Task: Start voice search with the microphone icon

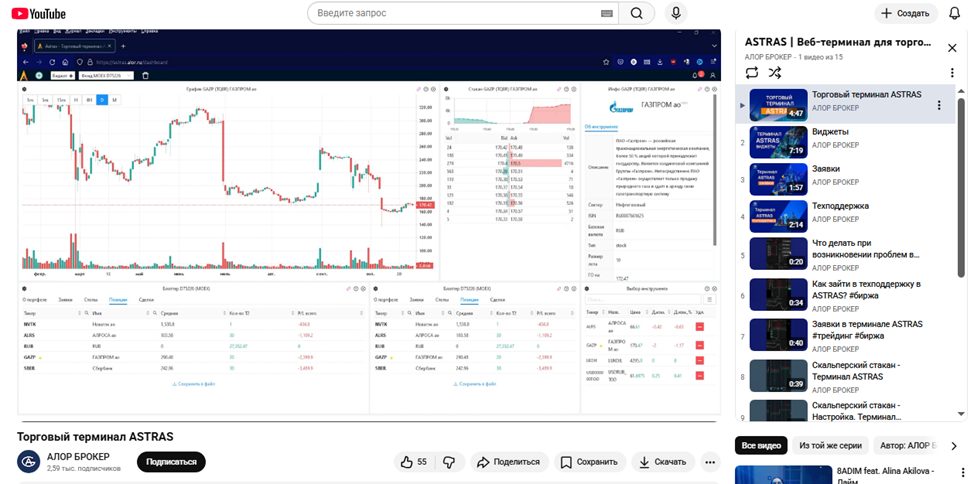Action: [x=677, y=13]
